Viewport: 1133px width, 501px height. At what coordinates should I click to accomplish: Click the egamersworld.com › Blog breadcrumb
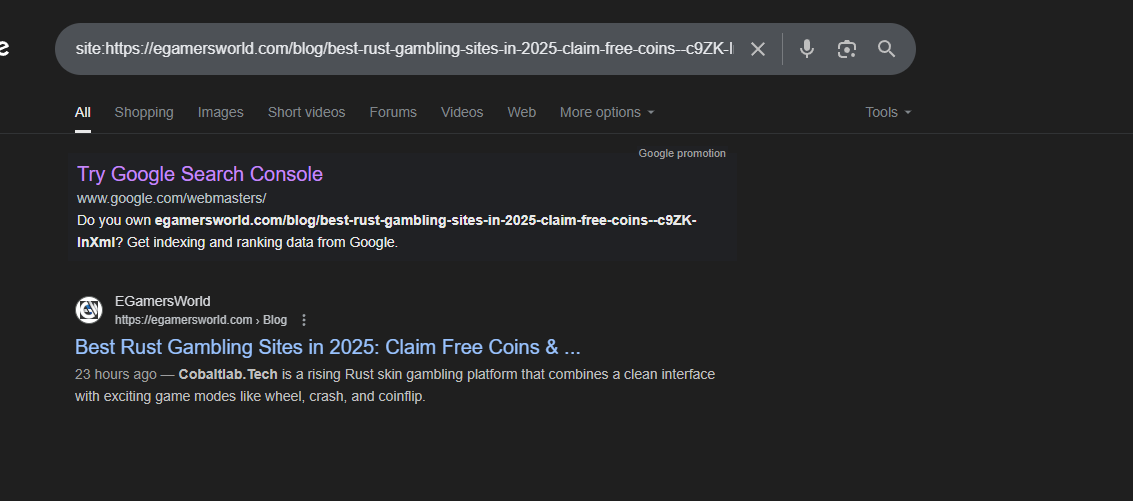[201, 320]
